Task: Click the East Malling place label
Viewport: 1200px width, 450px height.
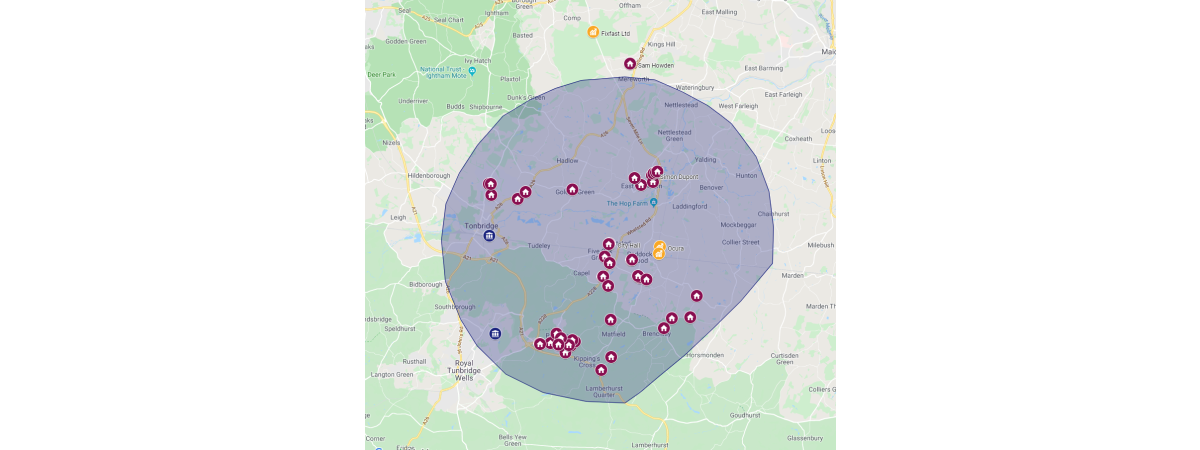Action: pyautogui.click(x=720, y=12)
